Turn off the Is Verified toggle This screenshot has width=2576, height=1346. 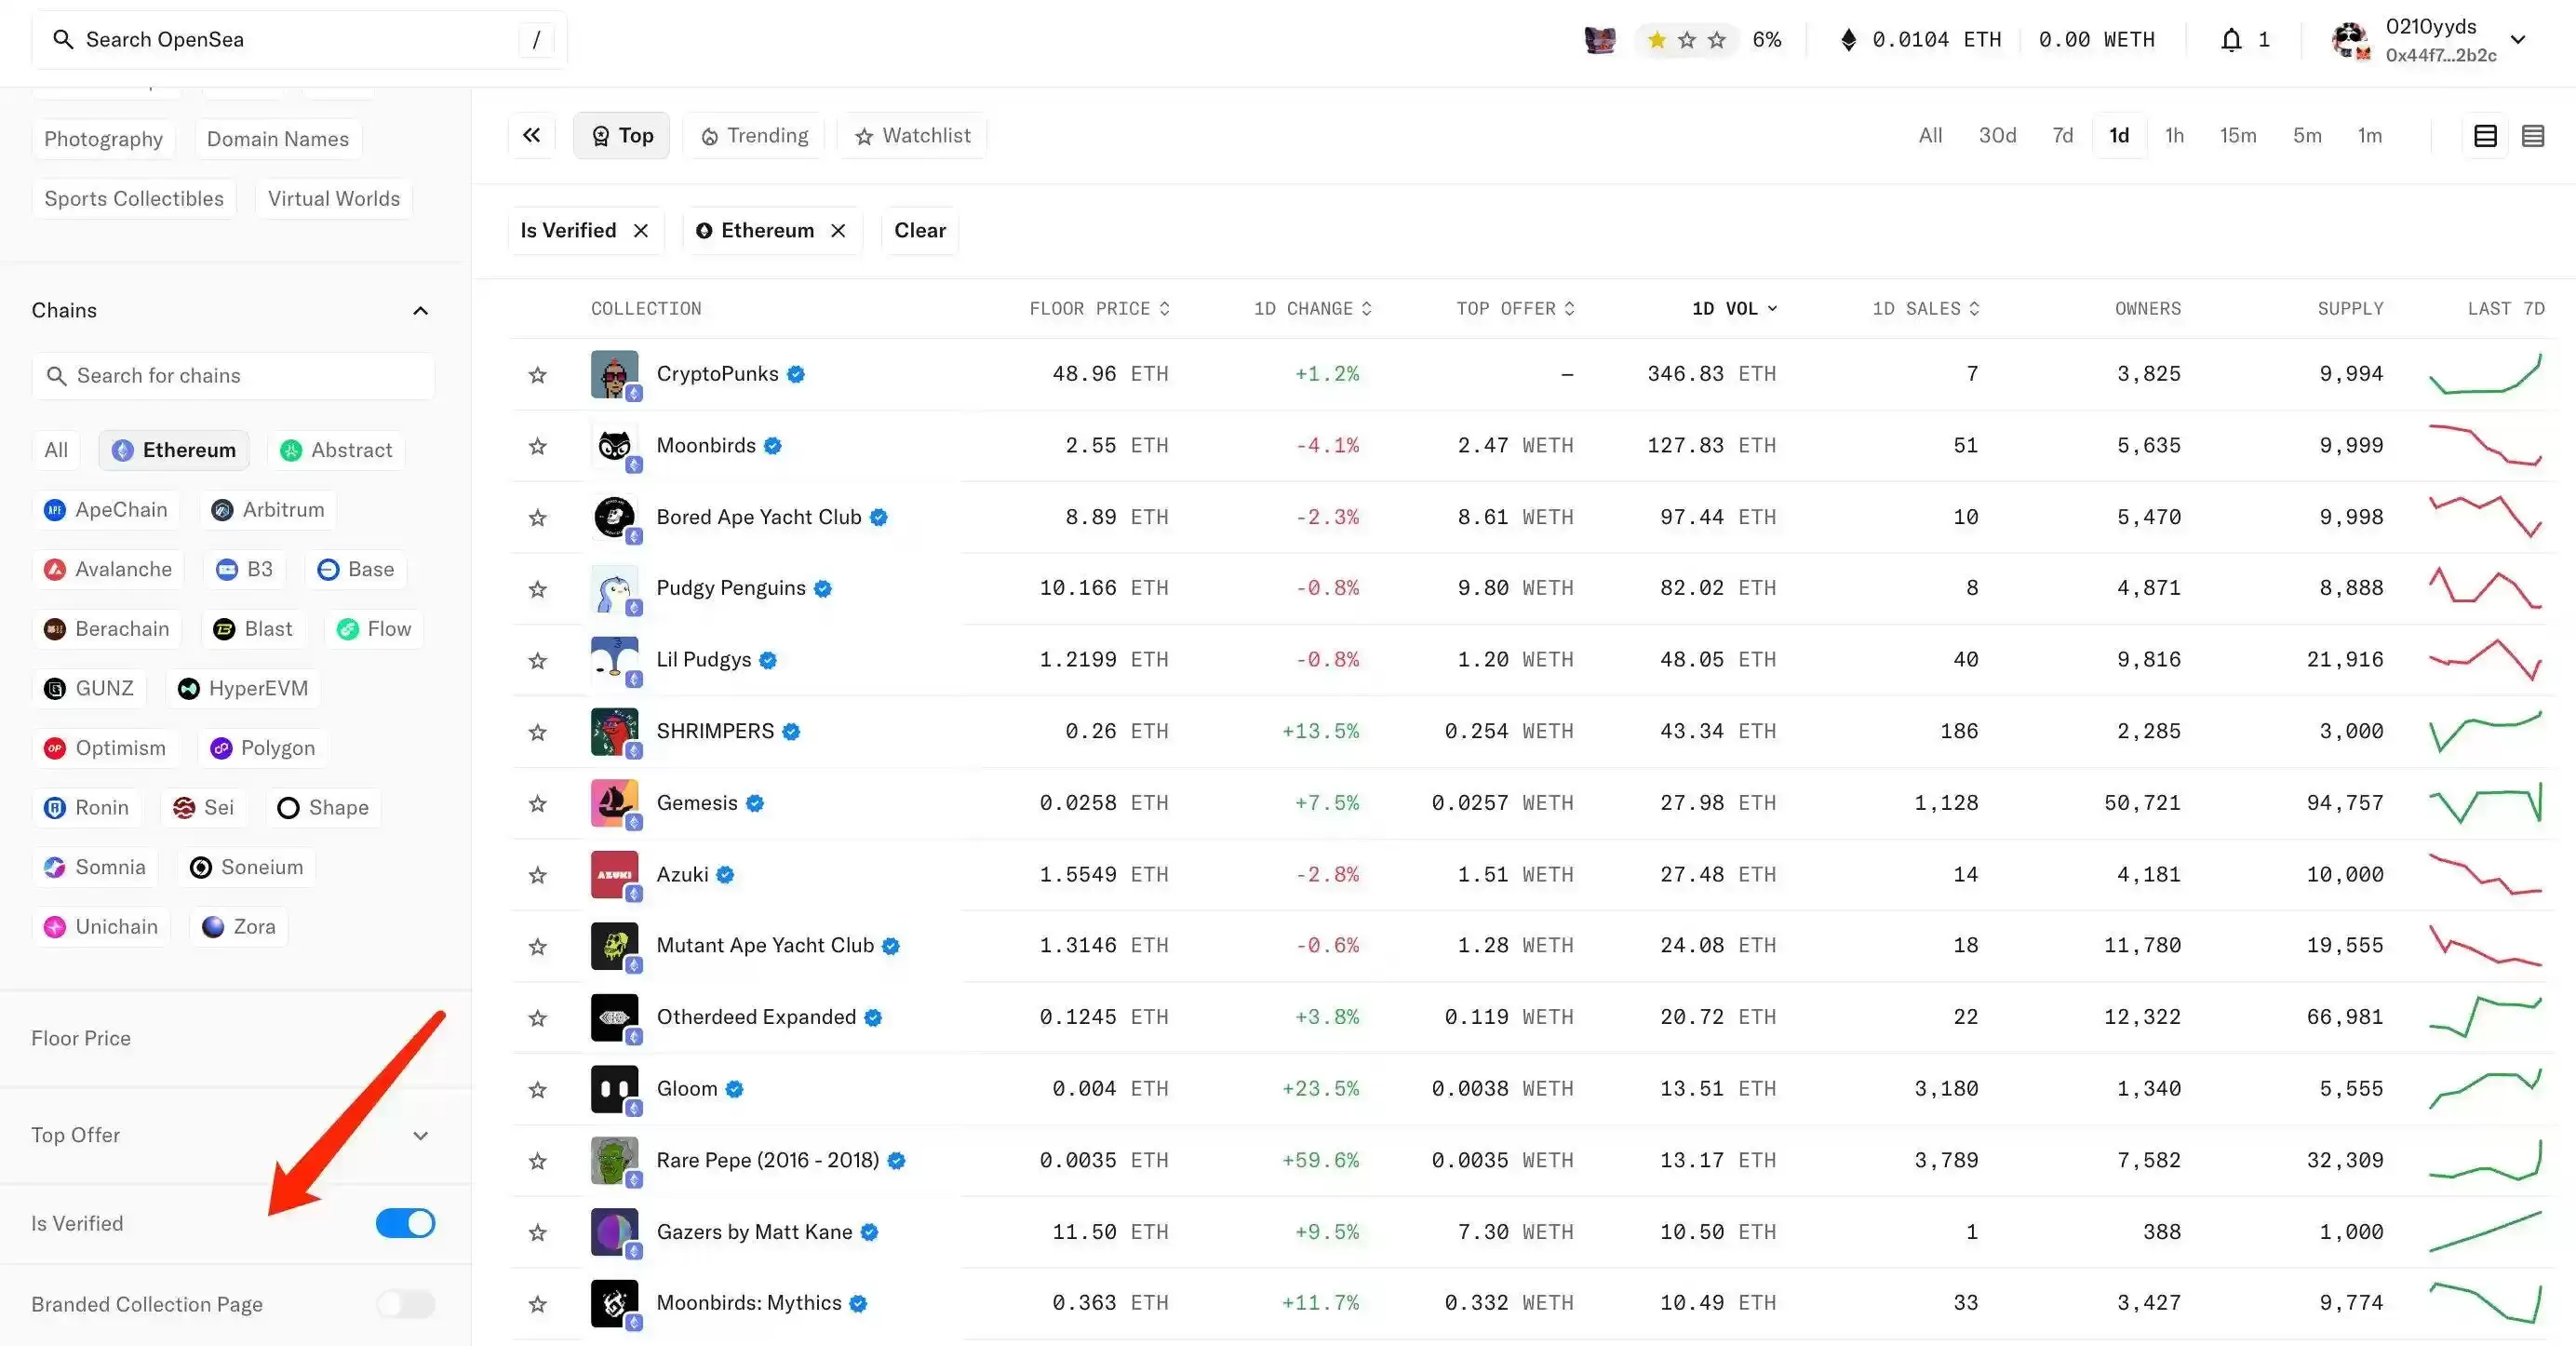pyautogui.click(x=405, y=1223)
